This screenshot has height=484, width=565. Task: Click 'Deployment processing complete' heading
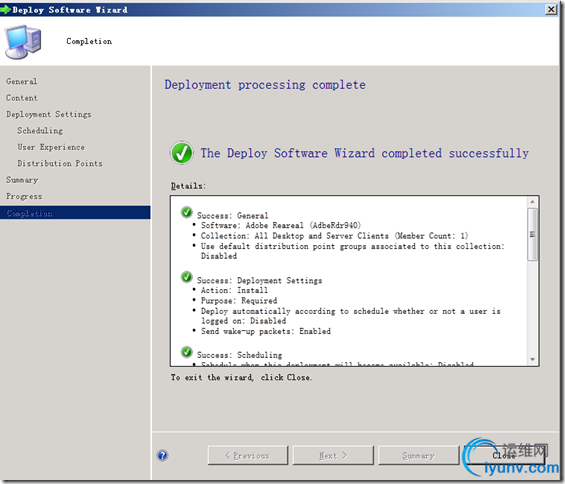point(265,85)
